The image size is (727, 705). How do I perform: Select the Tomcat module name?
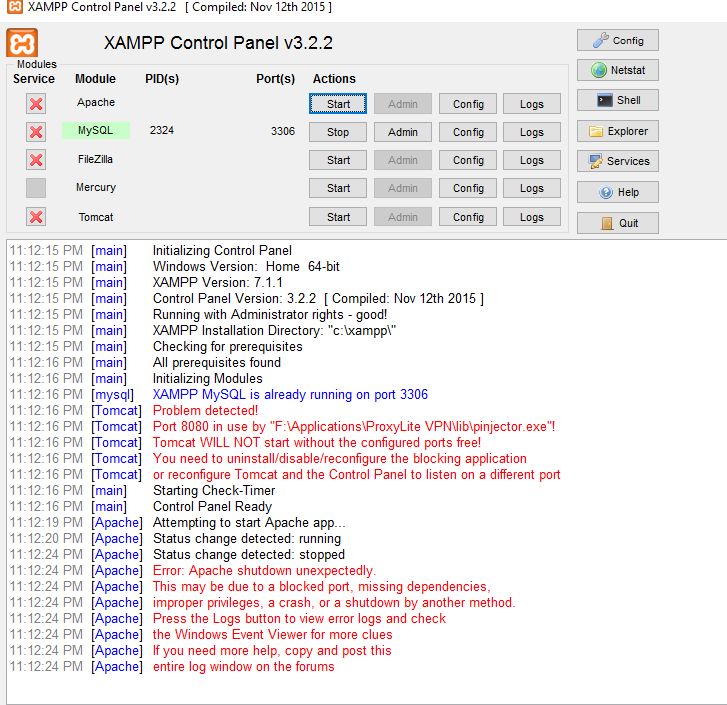(96, 217)
